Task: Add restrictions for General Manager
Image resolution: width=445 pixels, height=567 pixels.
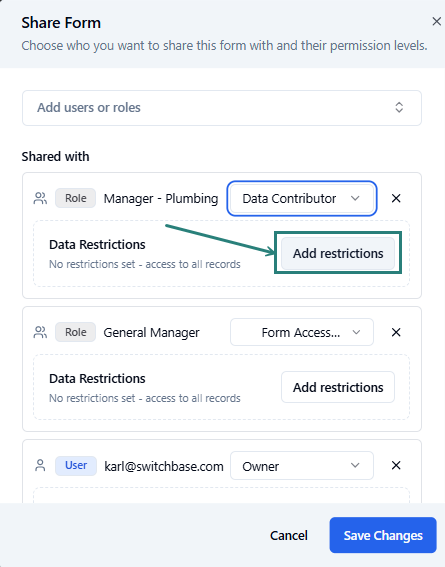Action: [x=338, y=387]
